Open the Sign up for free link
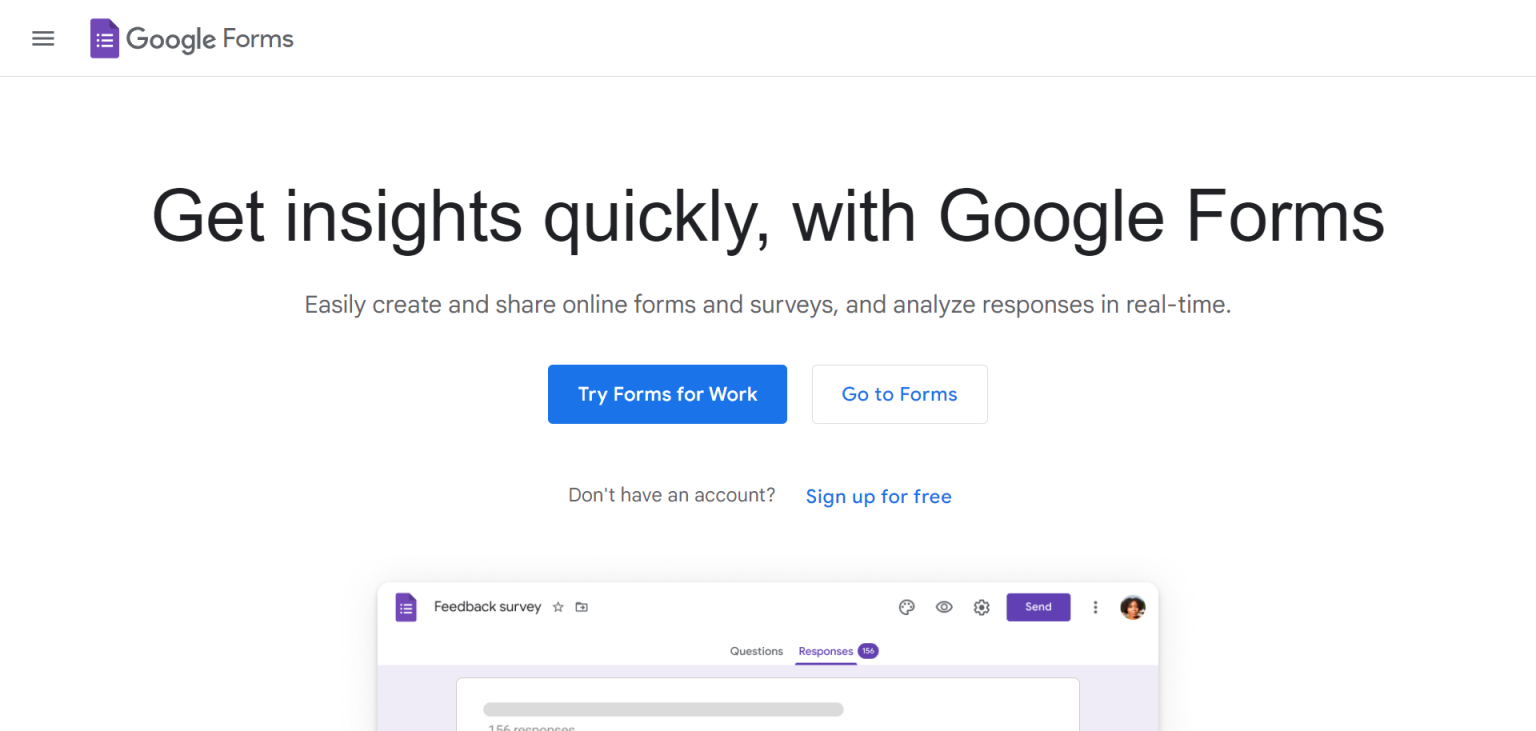The image size is (1536, 731). (878, 496)
